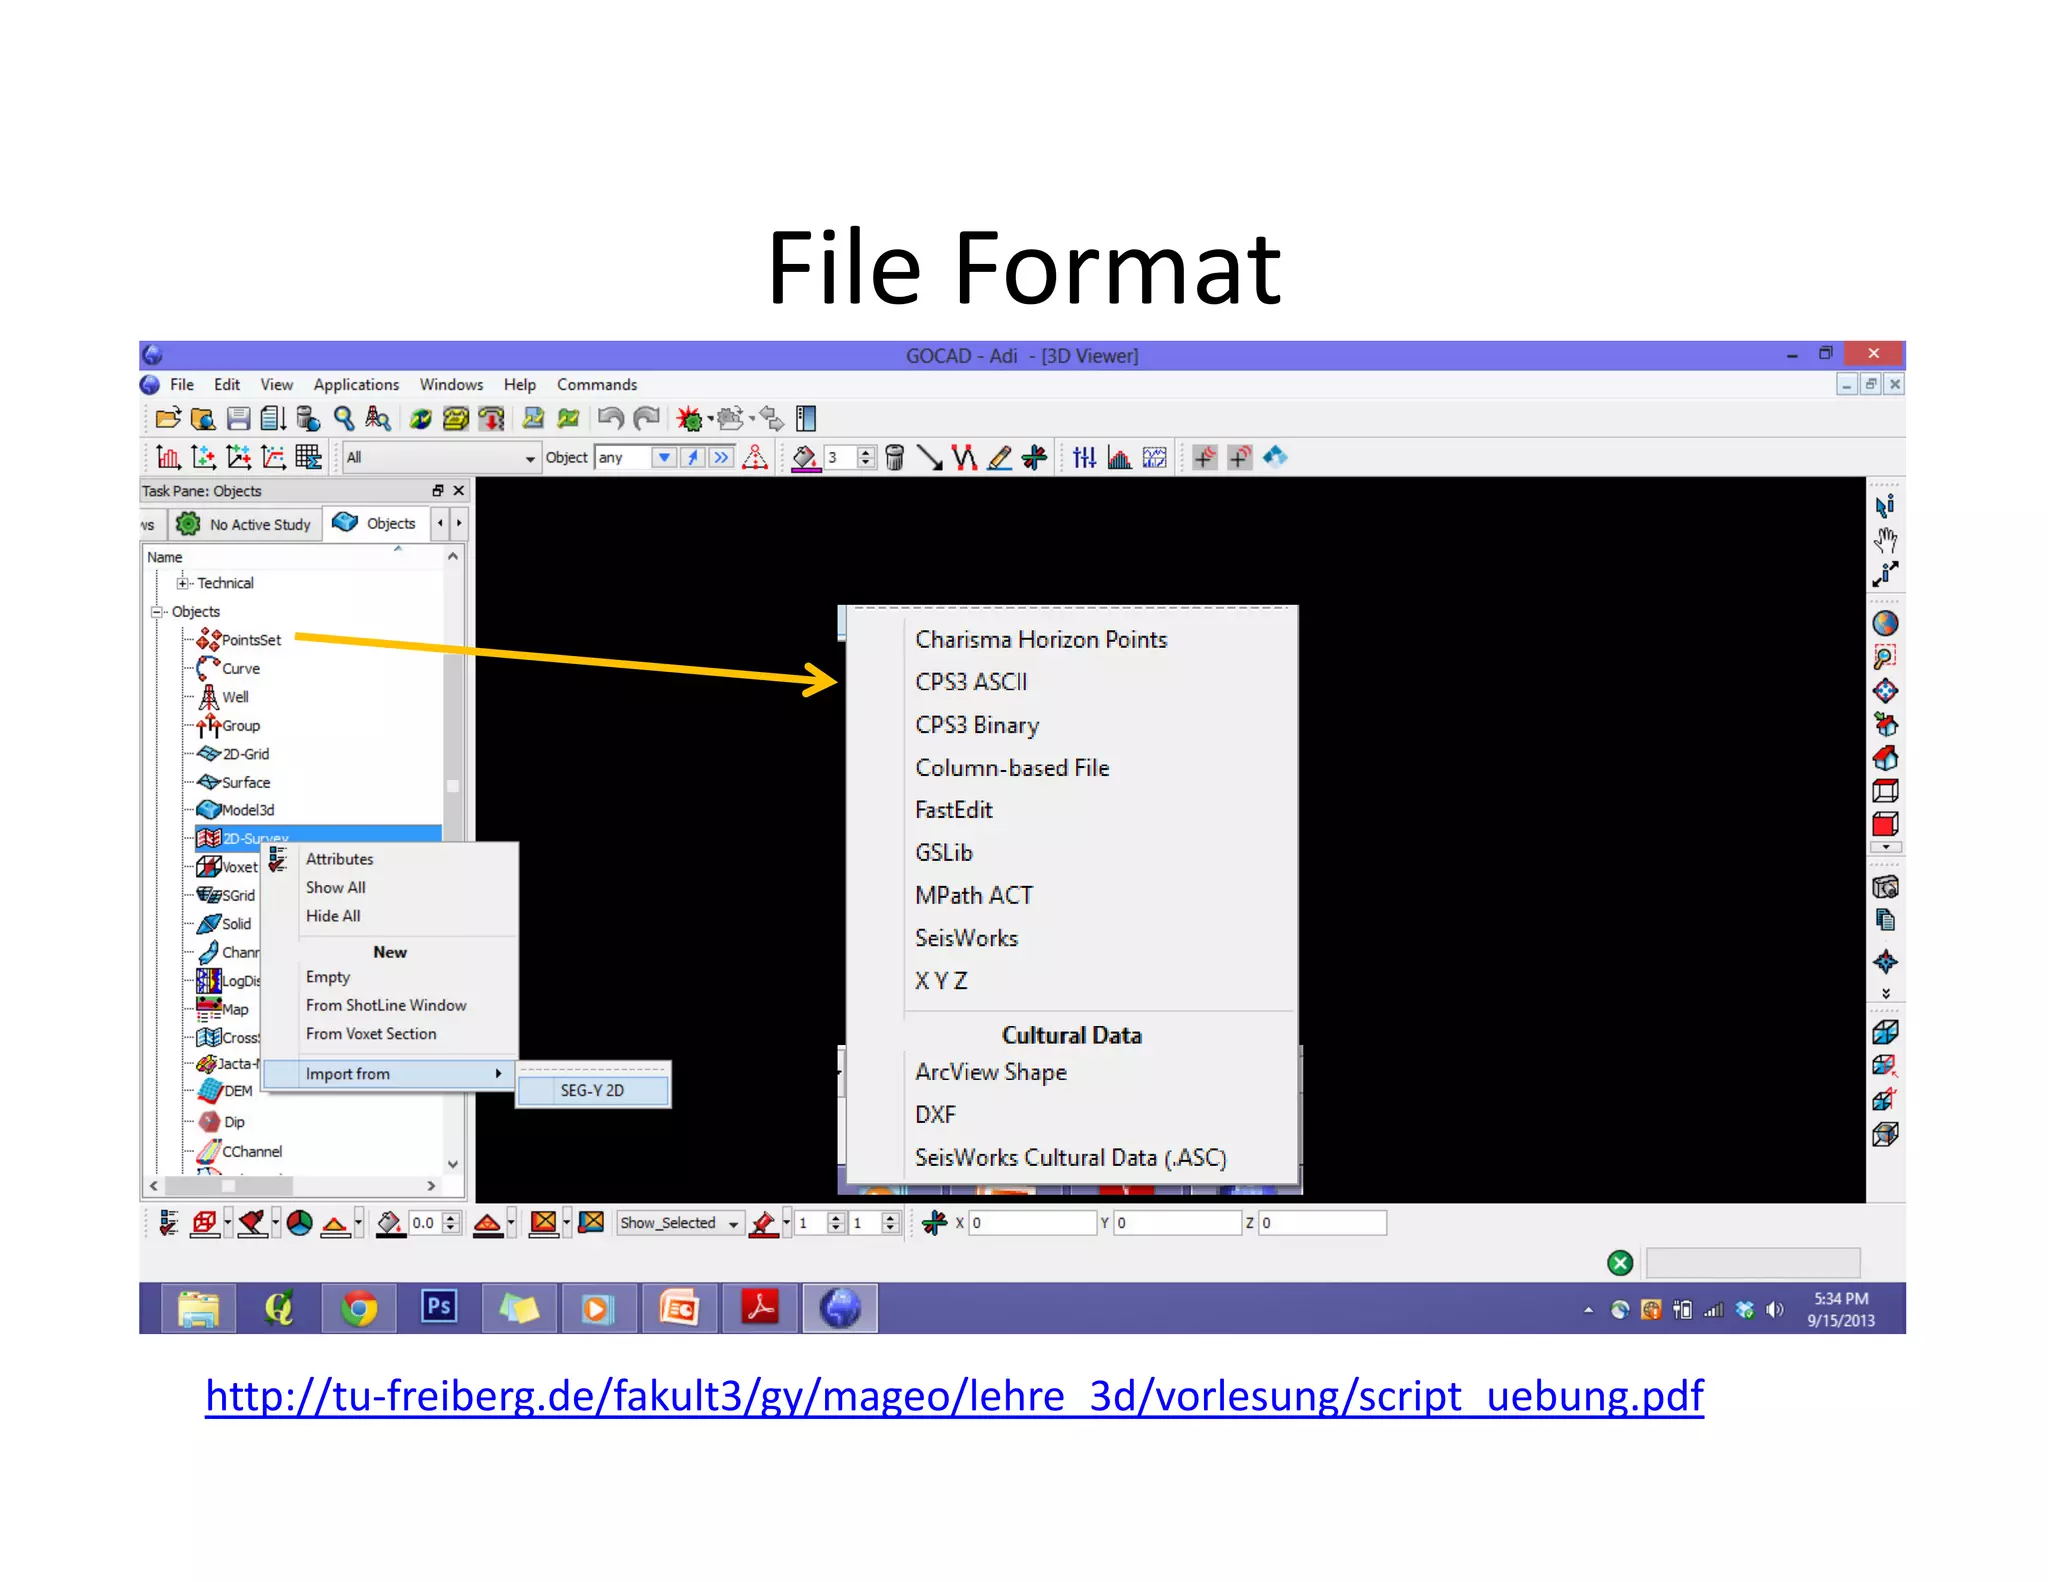Image resolution: width=2048 pixels, height=1582 pixels.
Task: Click the magnifying glass search icon
Action: click(x=344, y=418)
